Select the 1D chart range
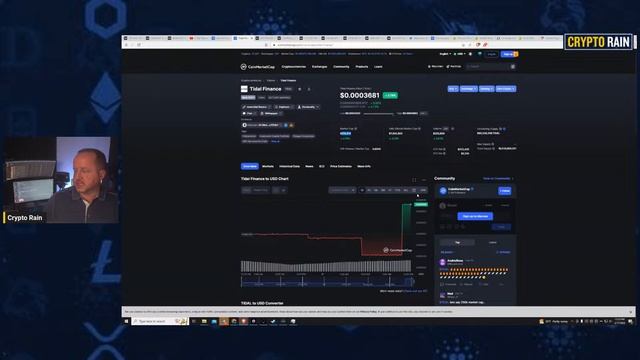 pyautogui.click(x=362, y=190)
